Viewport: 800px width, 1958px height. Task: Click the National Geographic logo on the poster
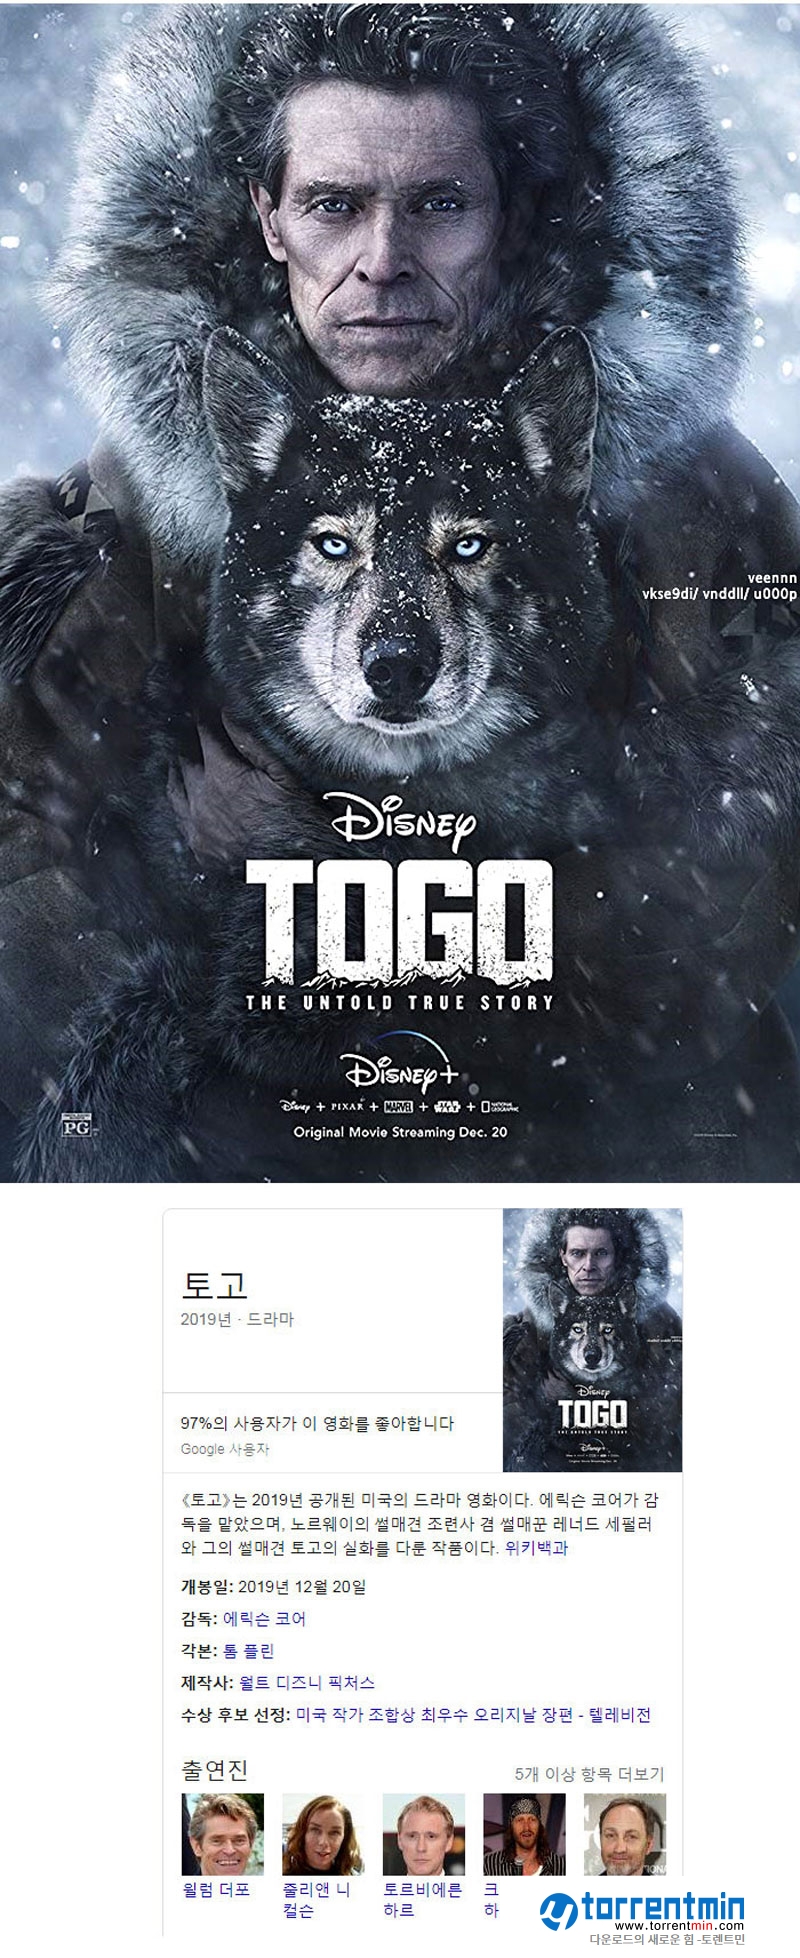click(x=500, y=1106)
